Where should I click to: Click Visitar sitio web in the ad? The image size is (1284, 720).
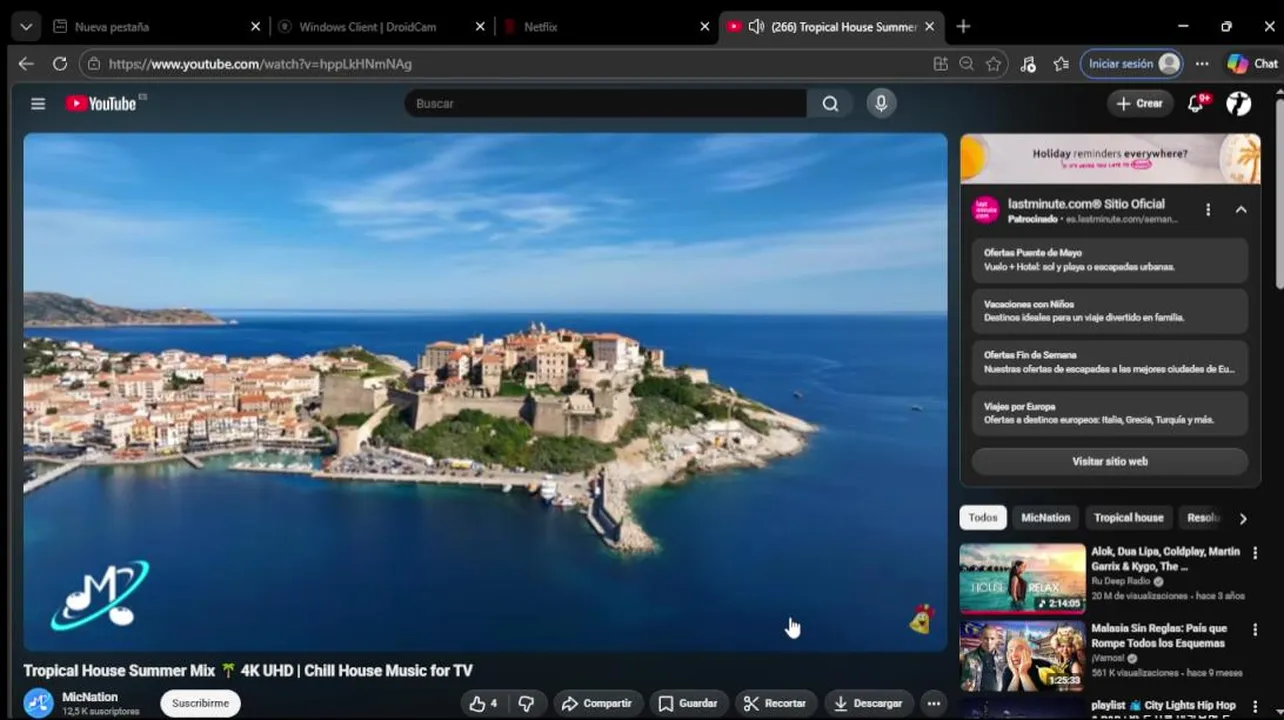click(x=1110, y=461)
